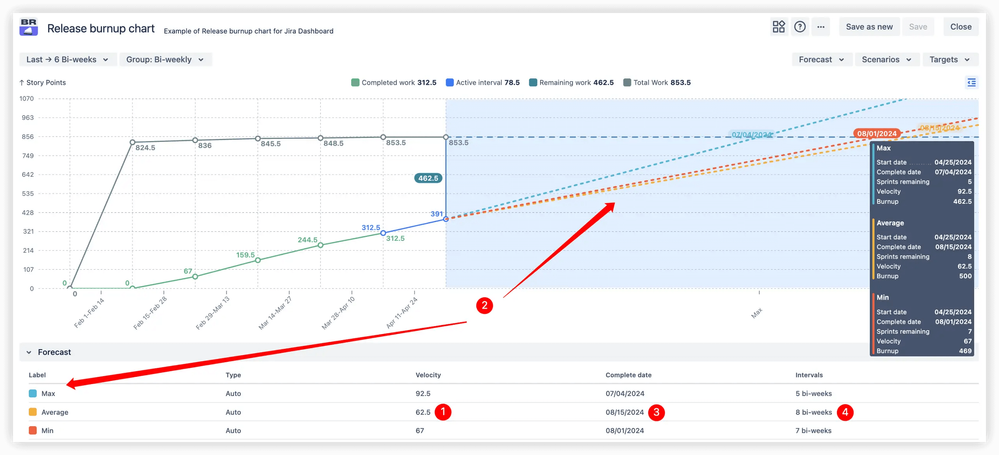Screen dimensions: 999x455
Task: Toggle the side panel collapse icon
Action: pyautogui.click(x=971, y=83)
